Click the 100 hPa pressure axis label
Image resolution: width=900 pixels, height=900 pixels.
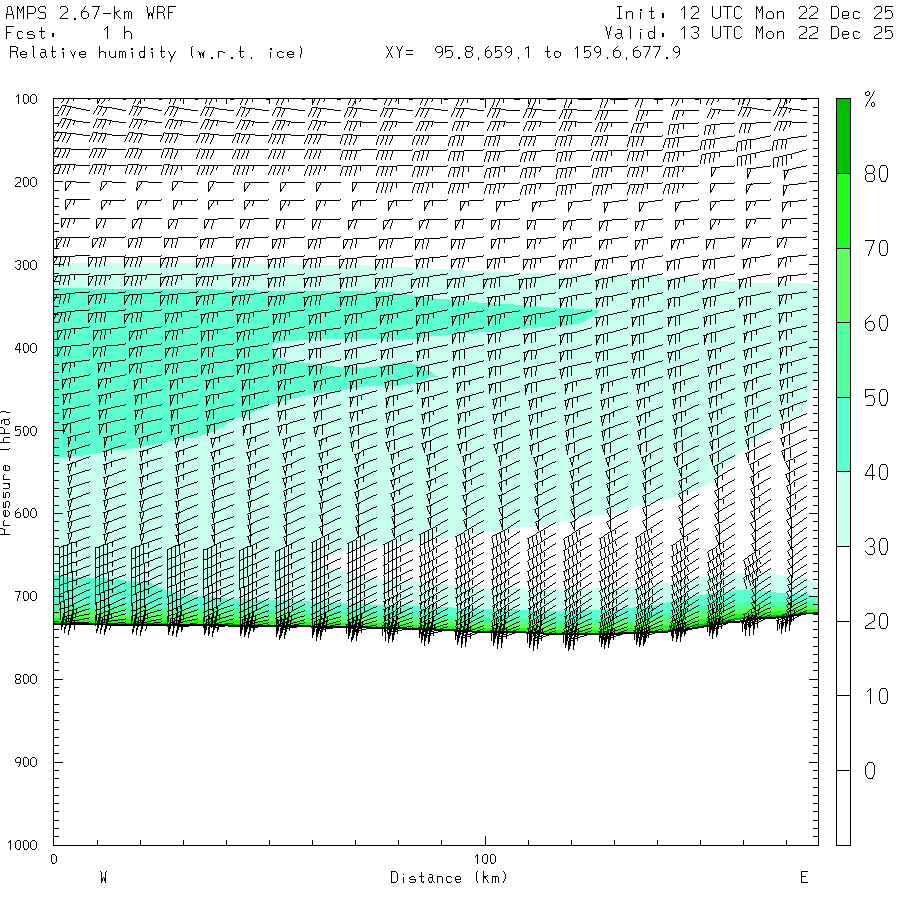26,99
